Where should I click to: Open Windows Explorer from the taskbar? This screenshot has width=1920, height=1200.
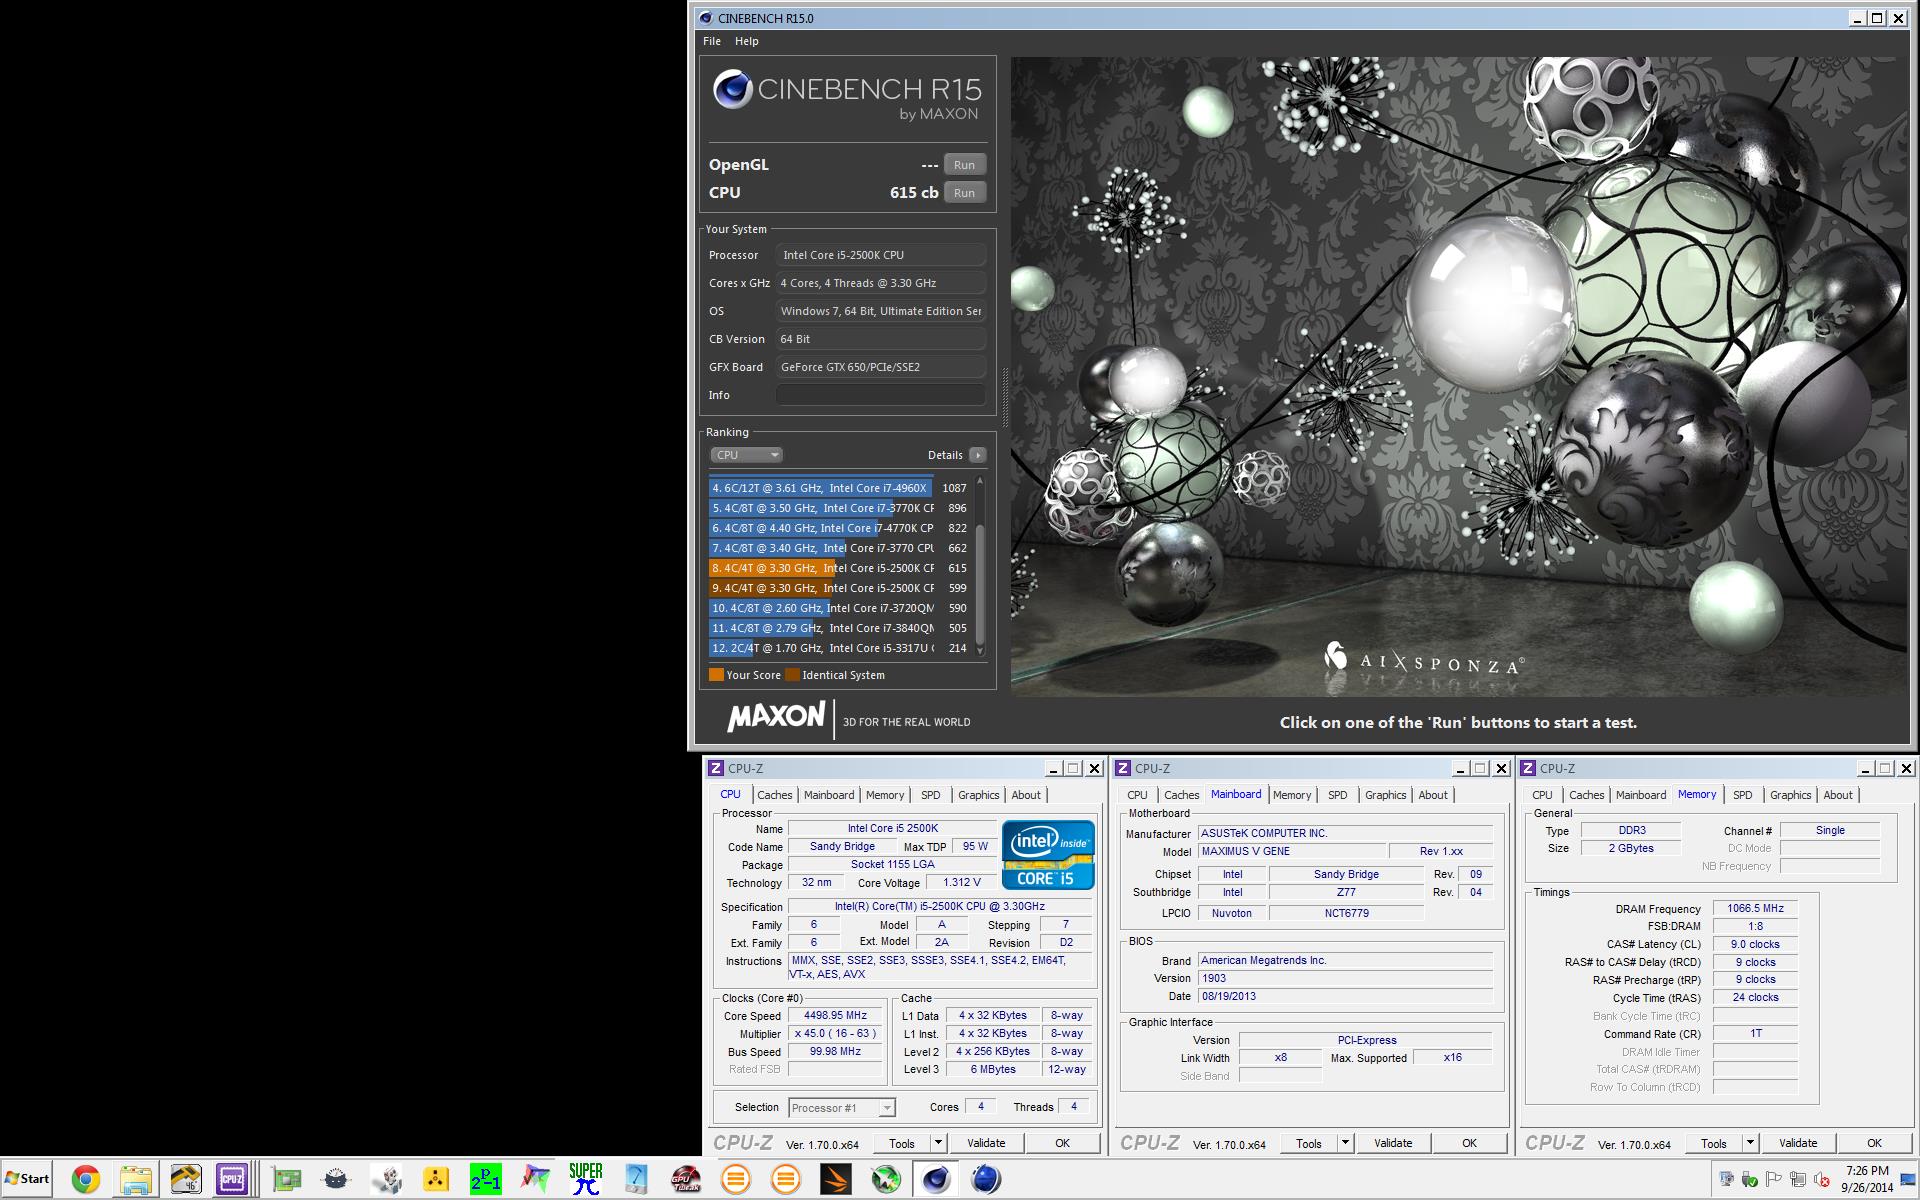click(136, 1180)
